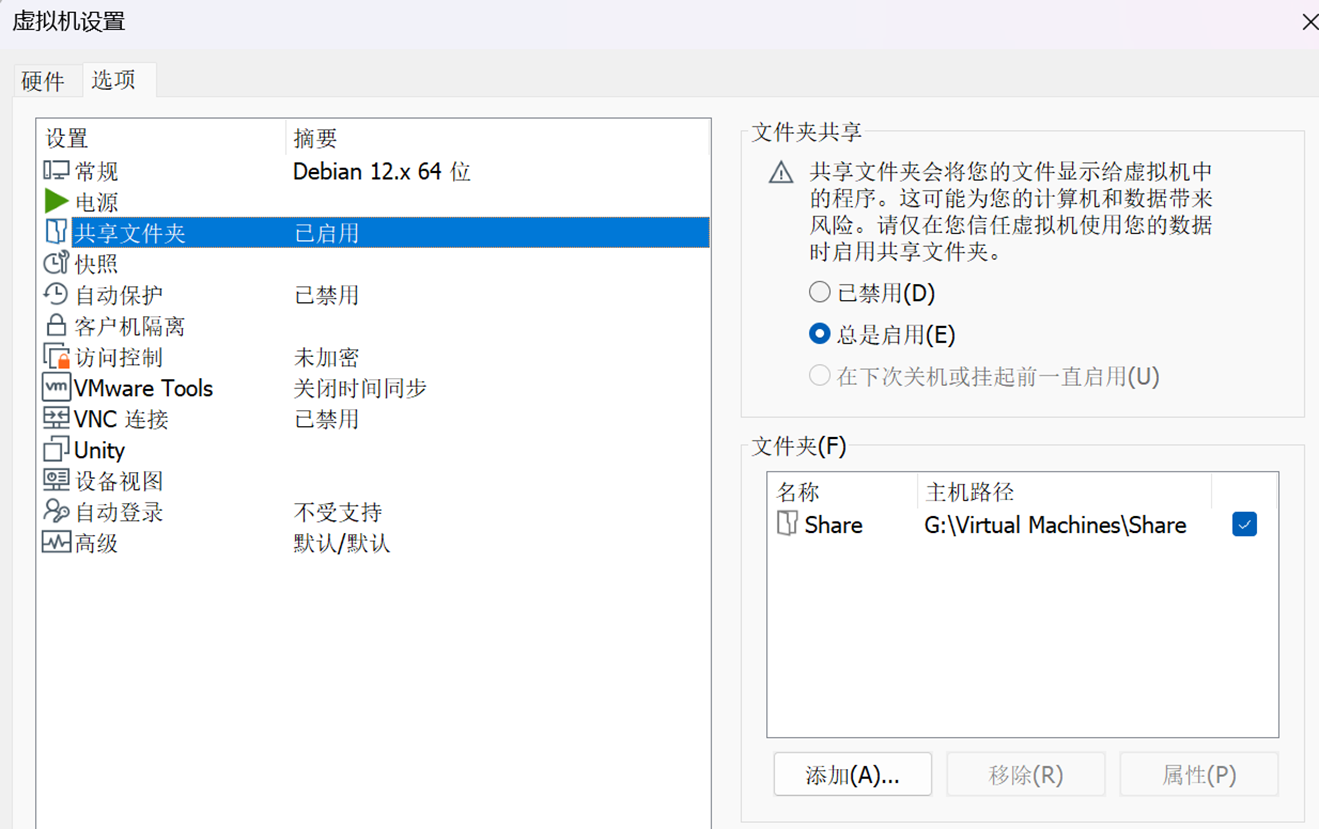The height and width of the screenshot is (829, 1319).
Task: Click the warning triangle icon in folder sharing
Action: [781, 174]
